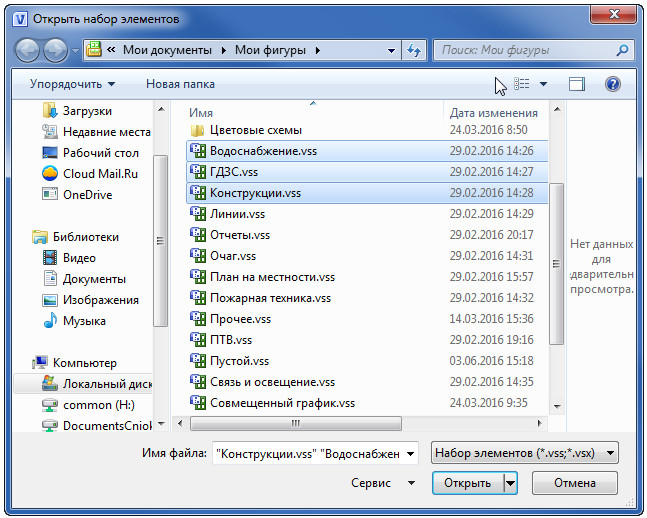Expand the address bar history dropdown
The image size is (647, 518).
(391, 51)
